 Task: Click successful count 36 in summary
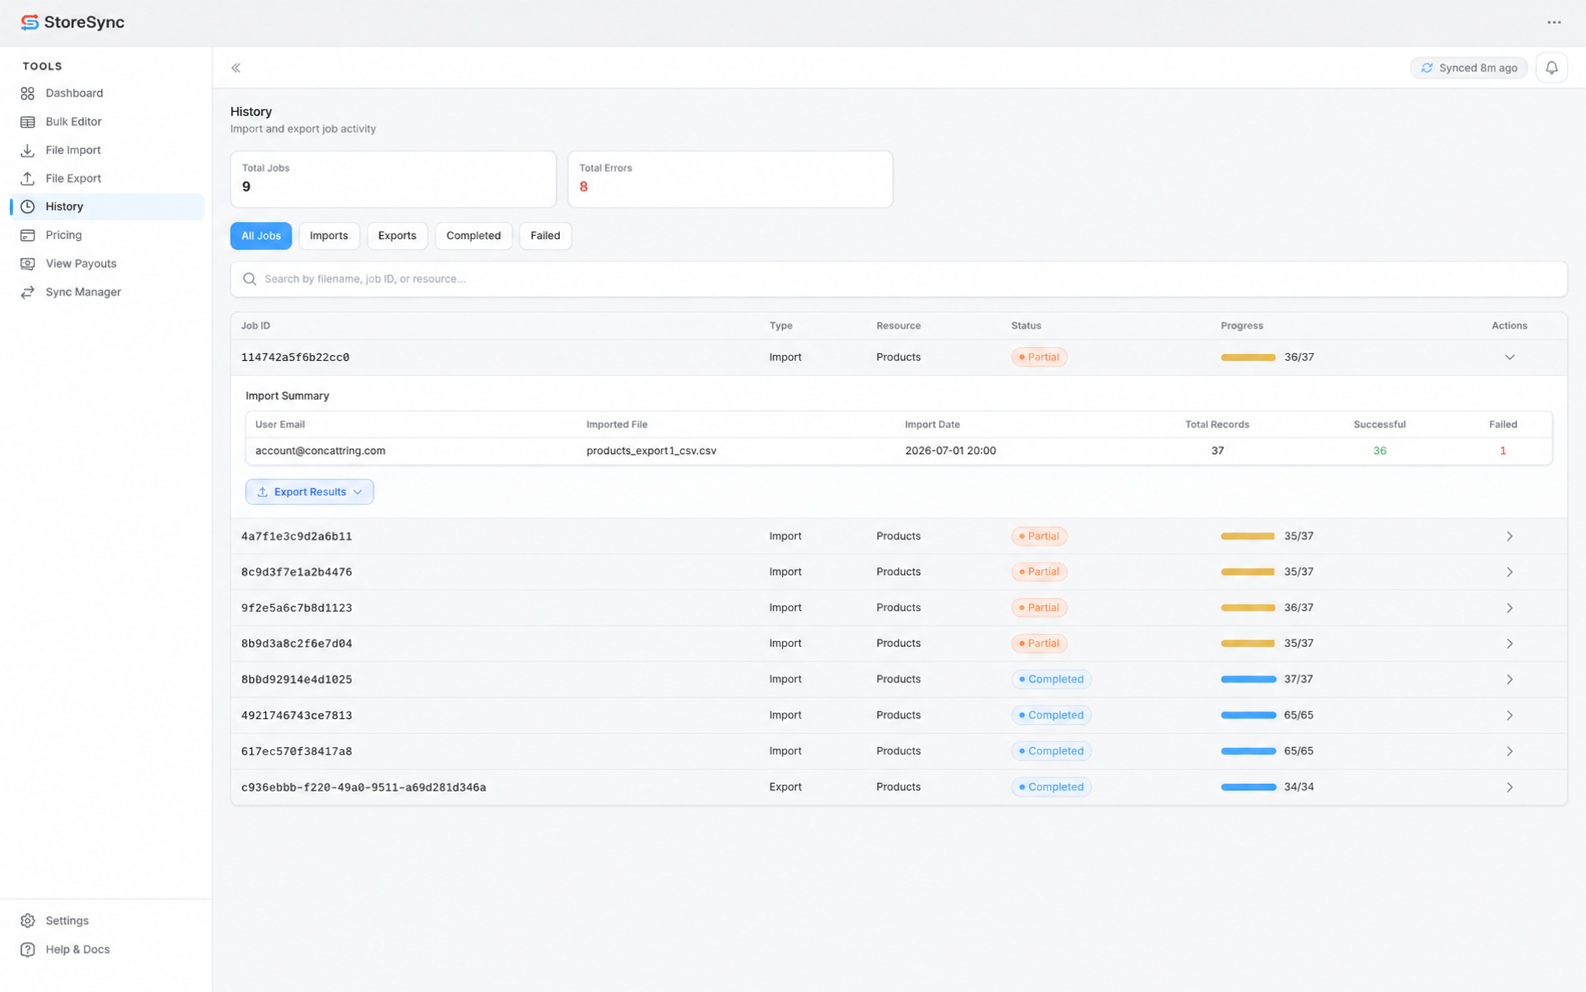coord(1380,451)
